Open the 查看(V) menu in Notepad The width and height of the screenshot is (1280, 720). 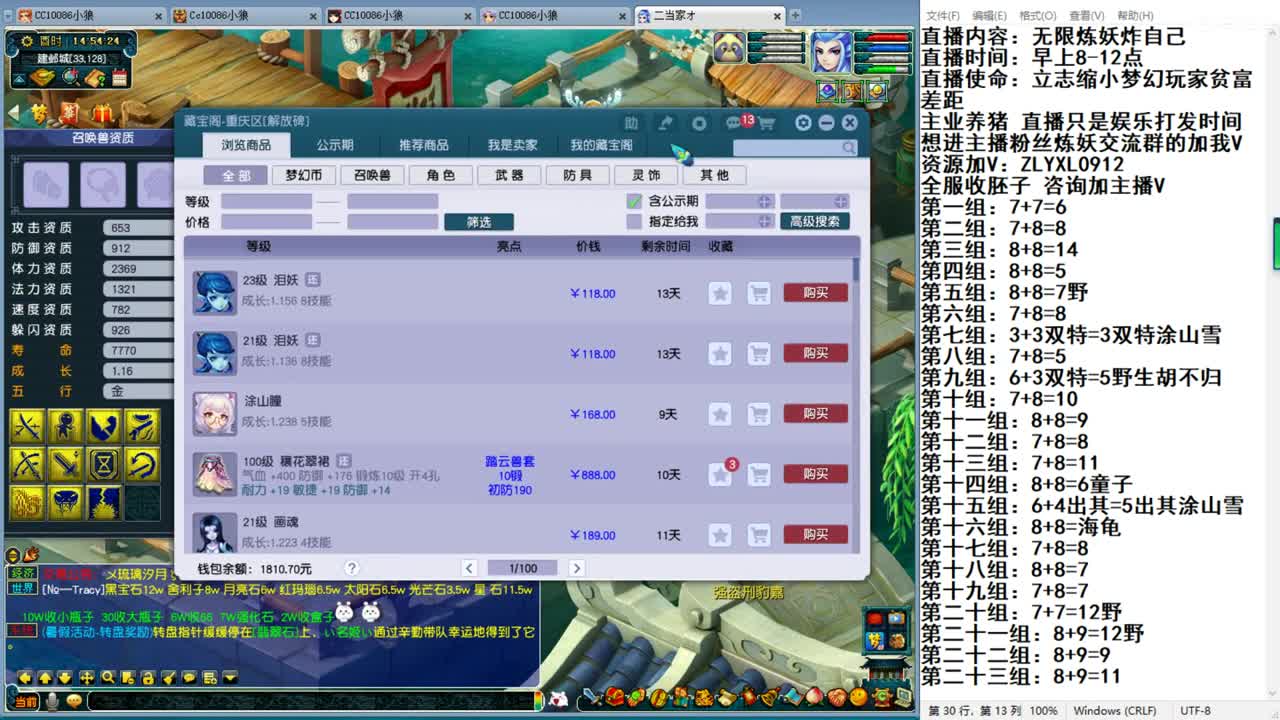pyautogui.click(x=1086, y=15)
